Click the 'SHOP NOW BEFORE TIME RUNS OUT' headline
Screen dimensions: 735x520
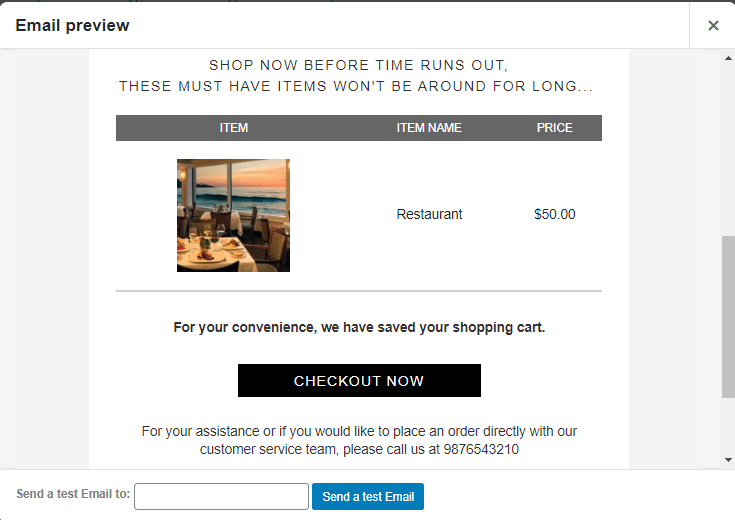[359, 65]
